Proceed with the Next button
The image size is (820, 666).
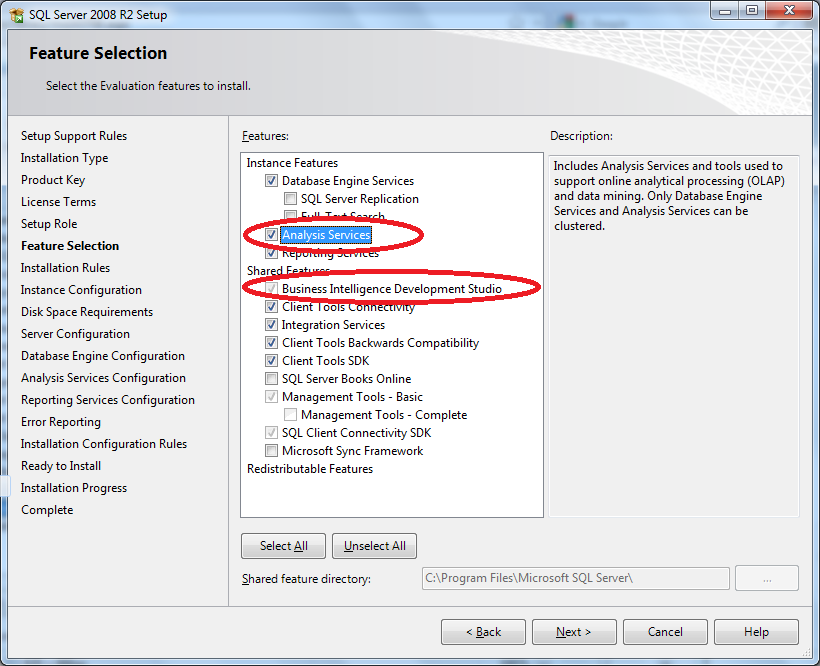574,632
